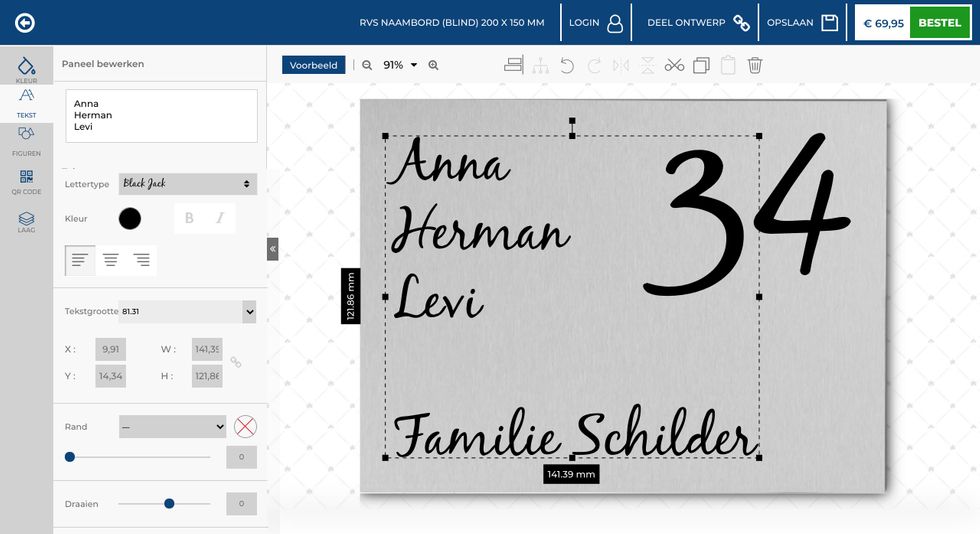Toggle bold text formatting
Screen dimensions: 980x534
(189, 218)
